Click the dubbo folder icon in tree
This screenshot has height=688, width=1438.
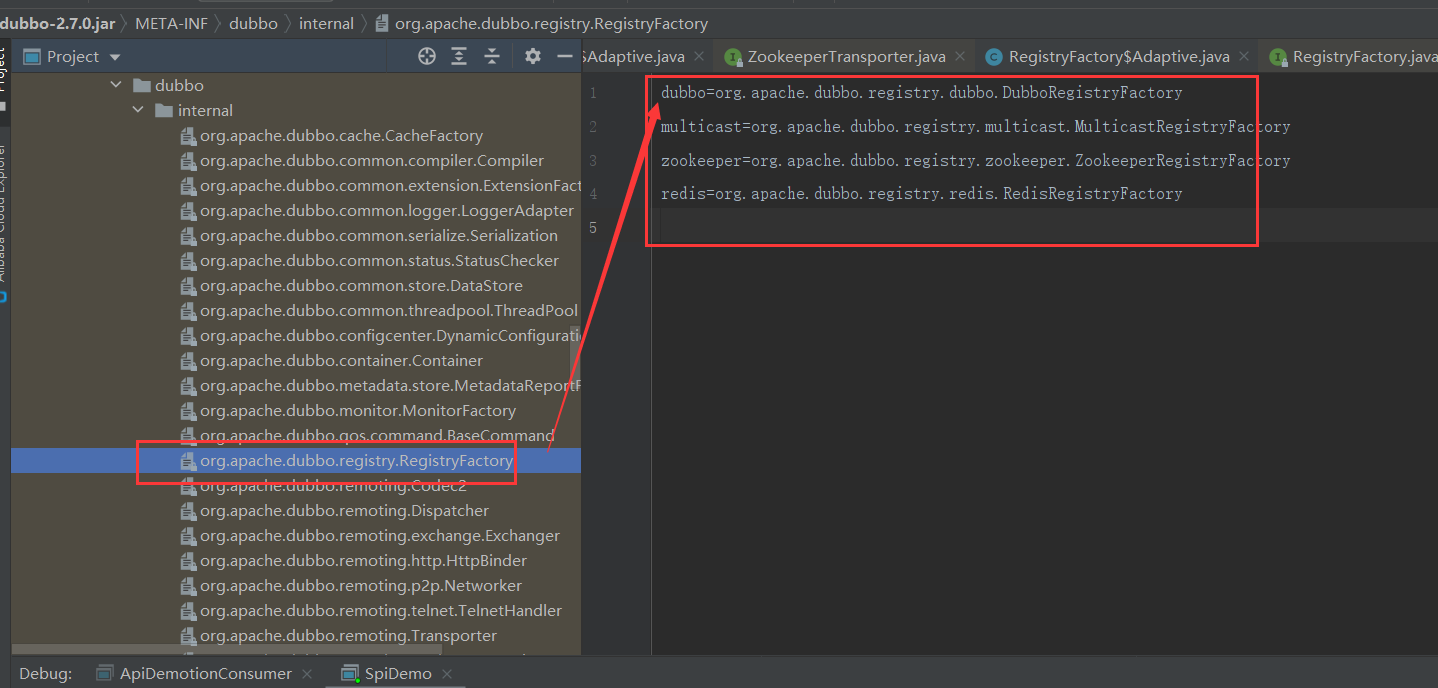(141, 86)
